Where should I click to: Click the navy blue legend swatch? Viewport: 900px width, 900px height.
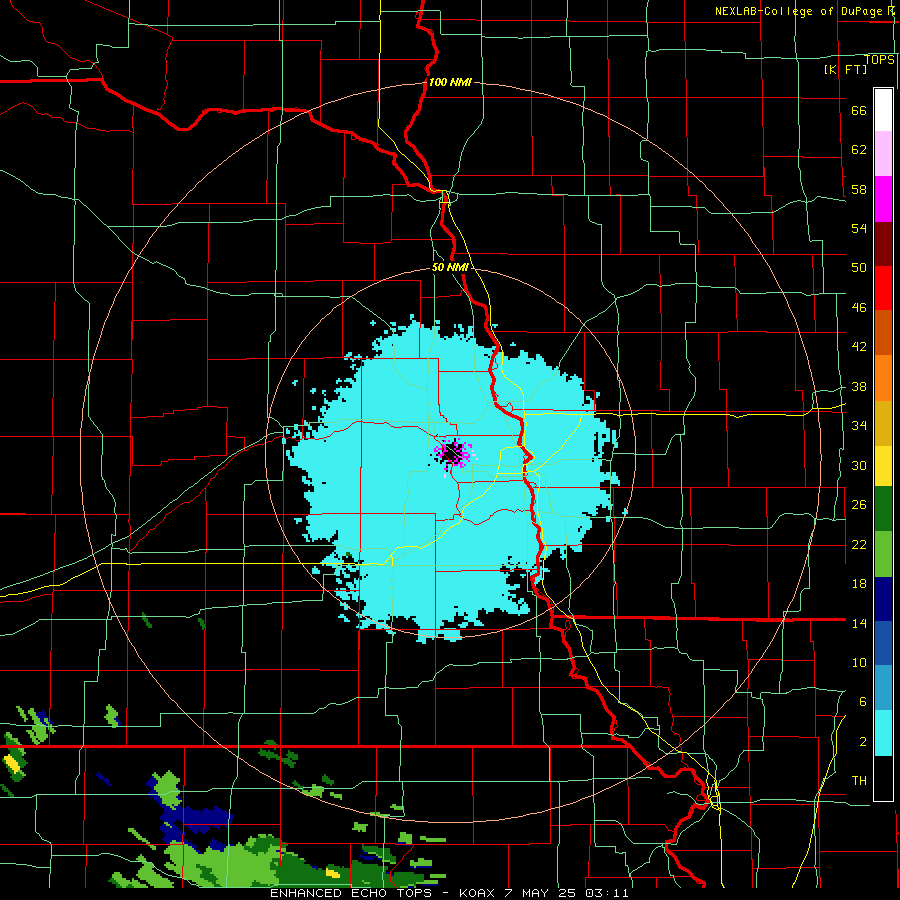pos(883,599)
